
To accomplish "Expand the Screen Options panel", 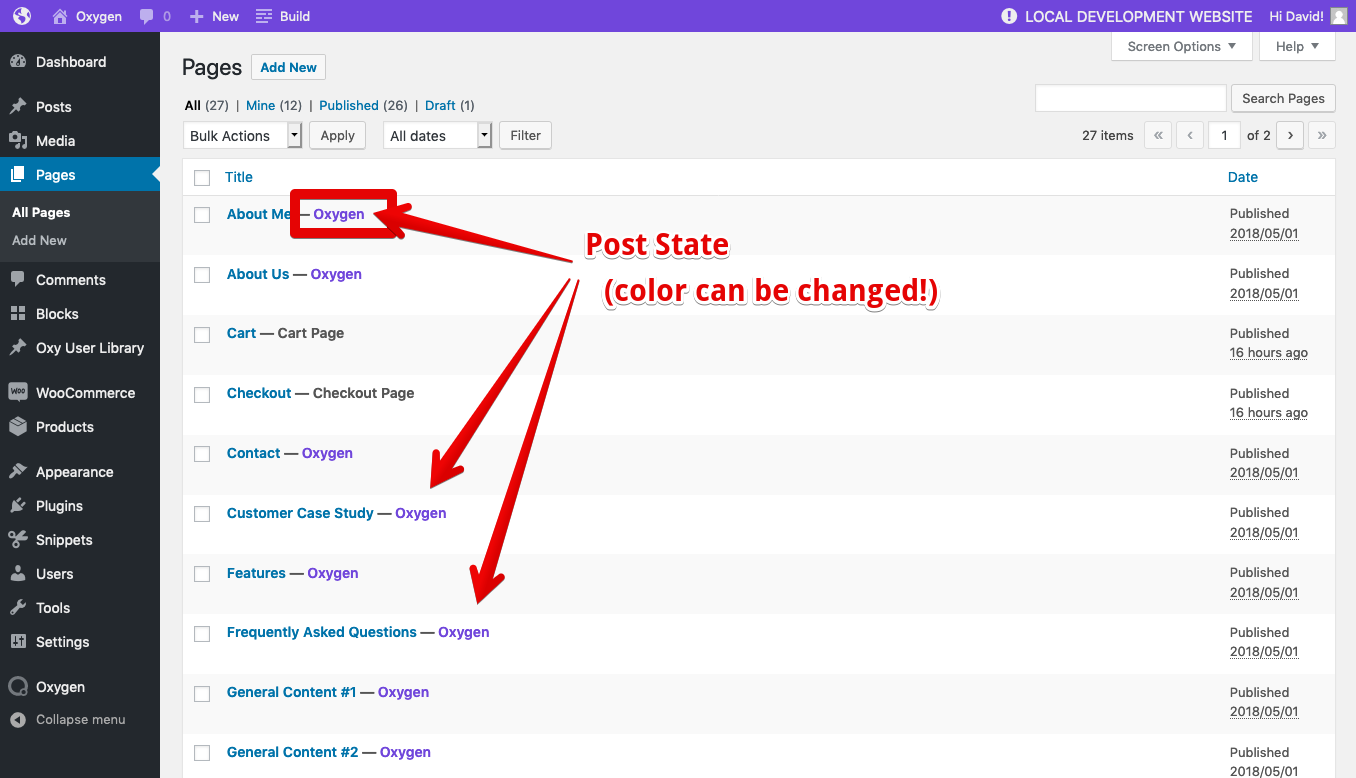I will (1181, 46).
